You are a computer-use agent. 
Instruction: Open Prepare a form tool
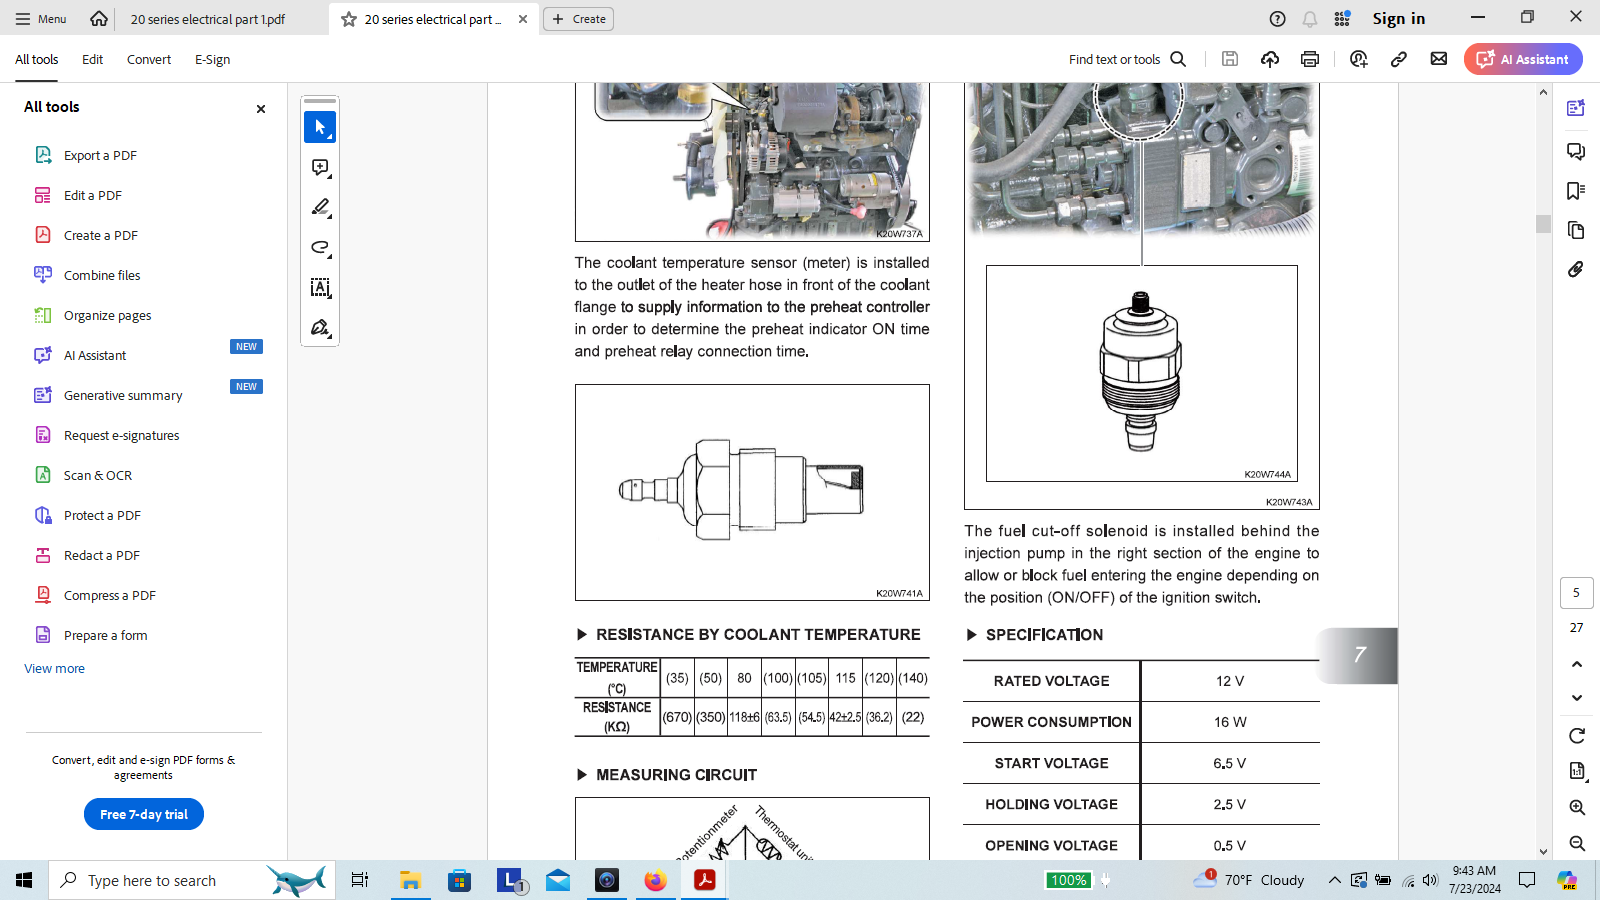click(106, 635)
